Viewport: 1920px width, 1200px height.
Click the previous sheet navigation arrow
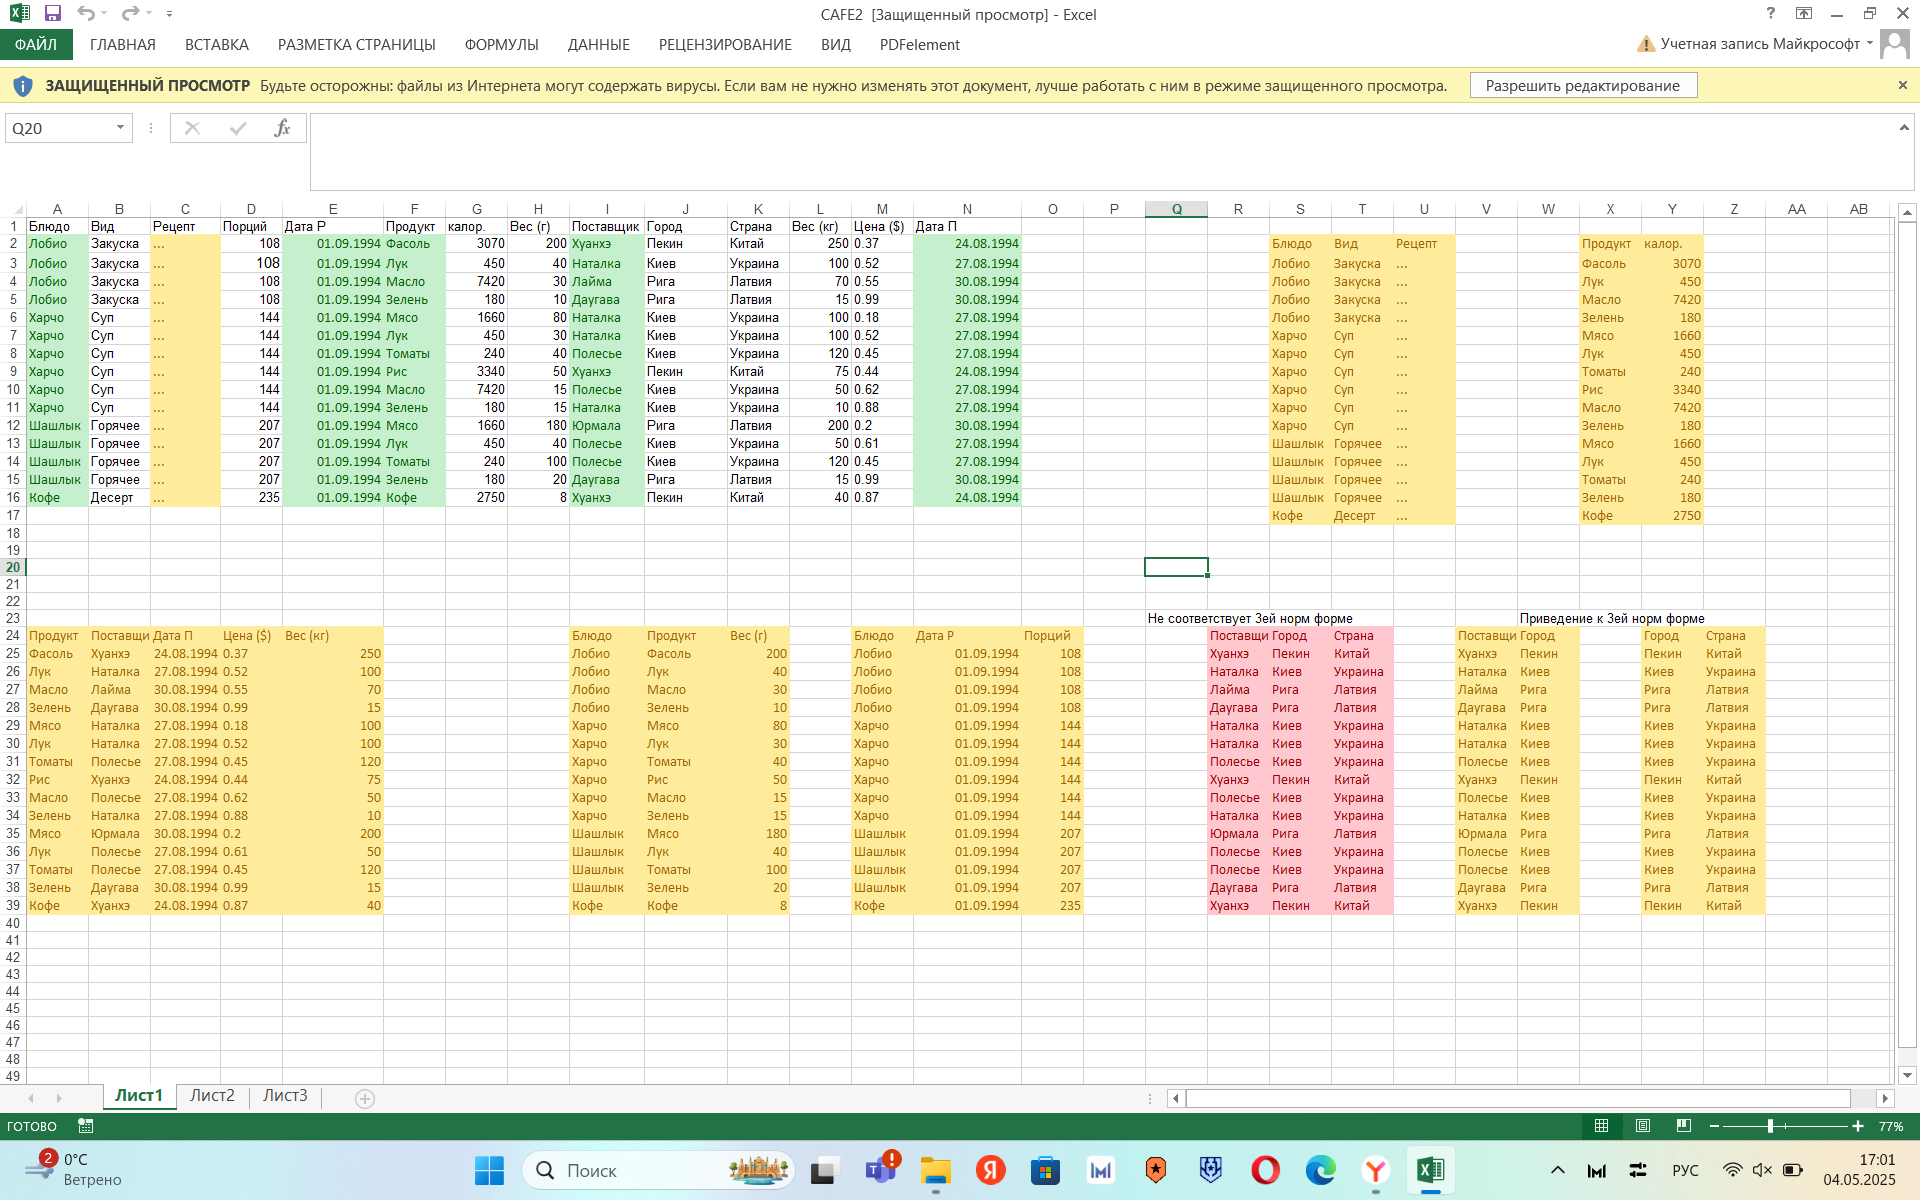tap(31, 1098)
